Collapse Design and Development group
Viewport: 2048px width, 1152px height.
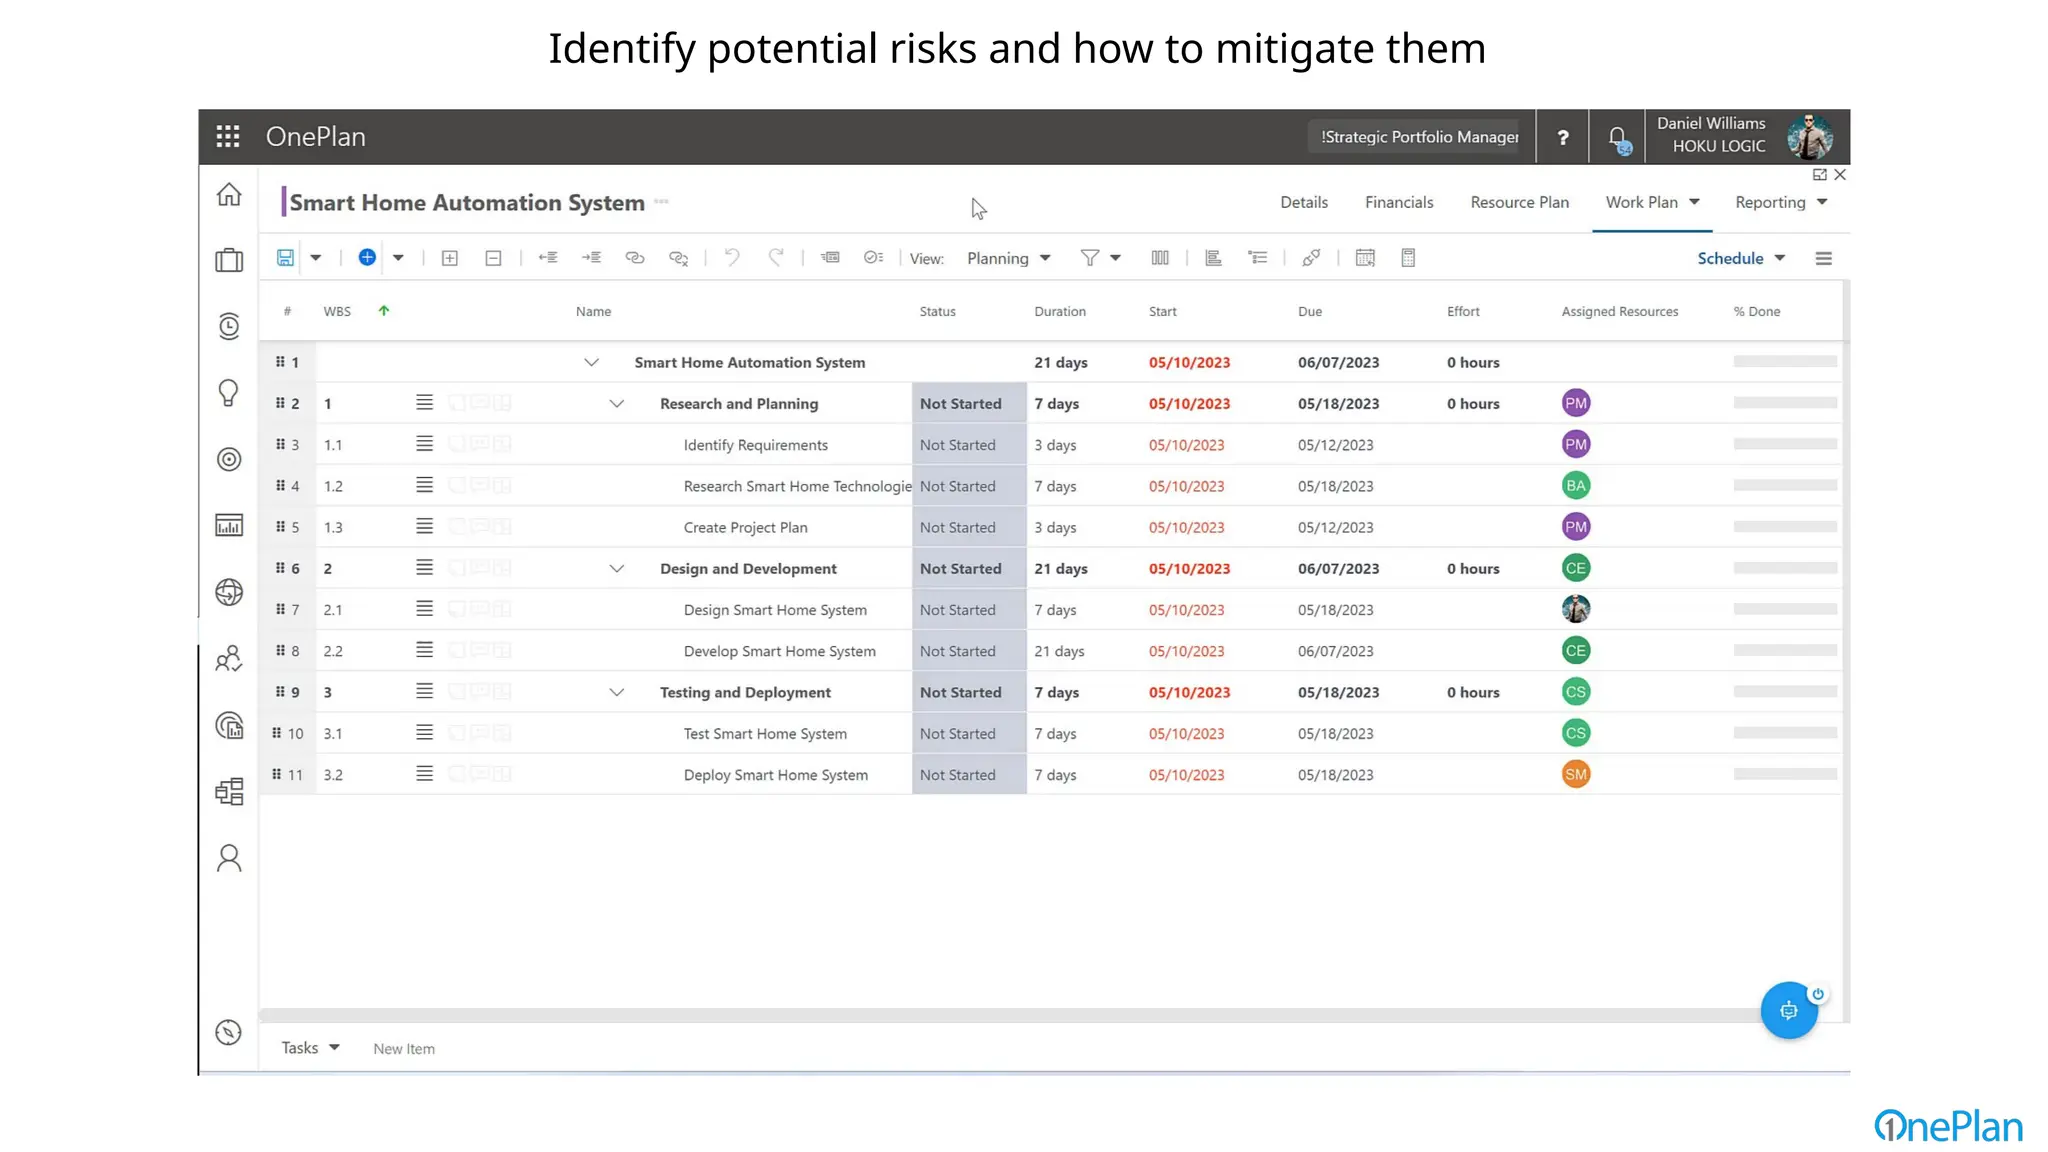pos(617,569)
